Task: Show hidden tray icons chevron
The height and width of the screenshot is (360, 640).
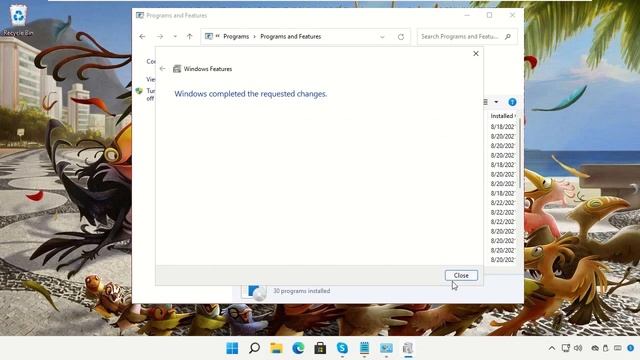Action: coord(552,348)
